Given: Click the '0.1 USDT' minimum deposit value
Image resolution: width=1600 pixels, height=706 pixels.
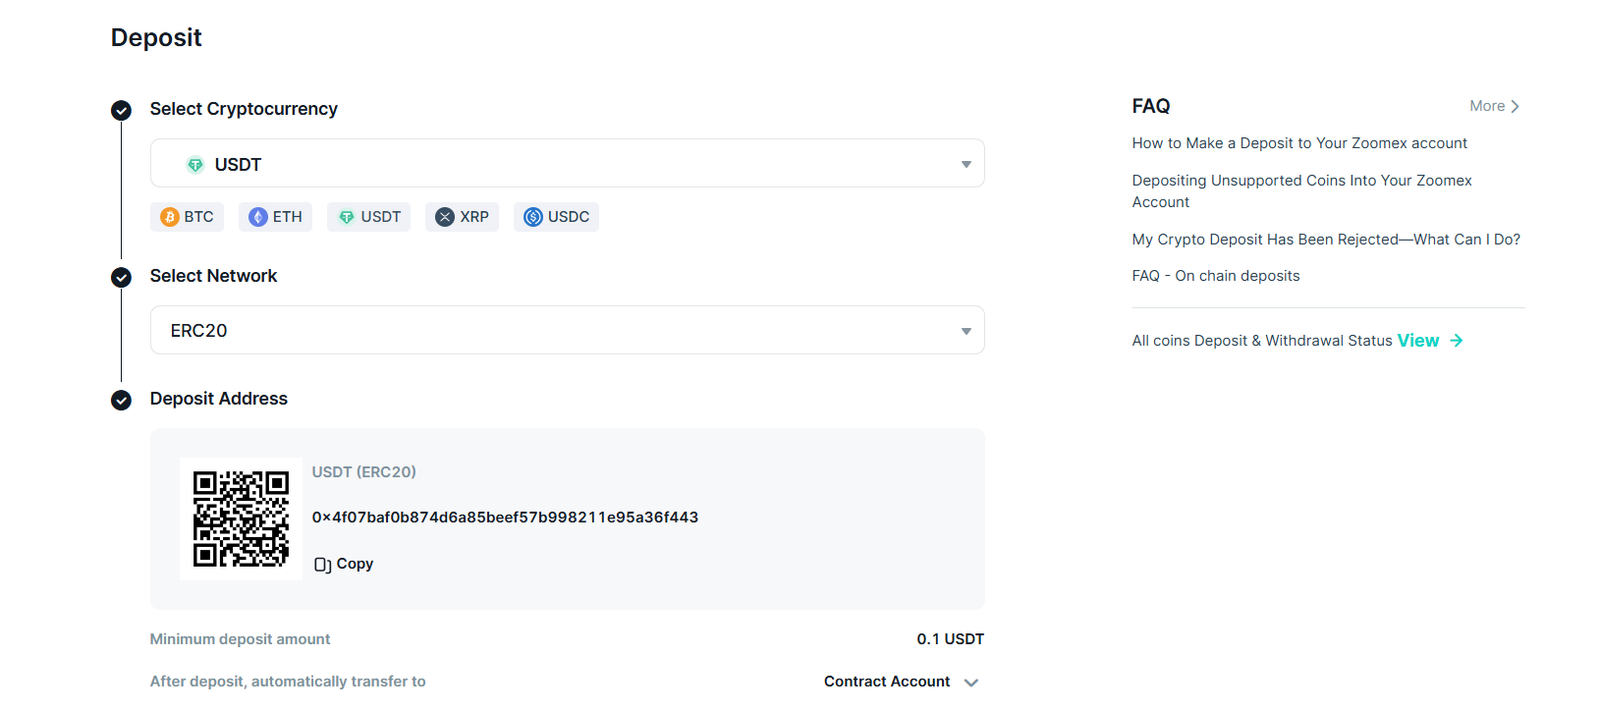Looking at the screenshot, I should tap(950, 639).
